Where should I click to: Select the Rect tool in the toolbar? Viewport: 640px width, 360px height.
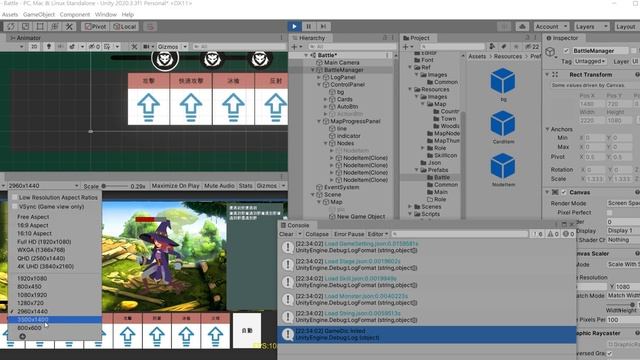tap(40, 27)
